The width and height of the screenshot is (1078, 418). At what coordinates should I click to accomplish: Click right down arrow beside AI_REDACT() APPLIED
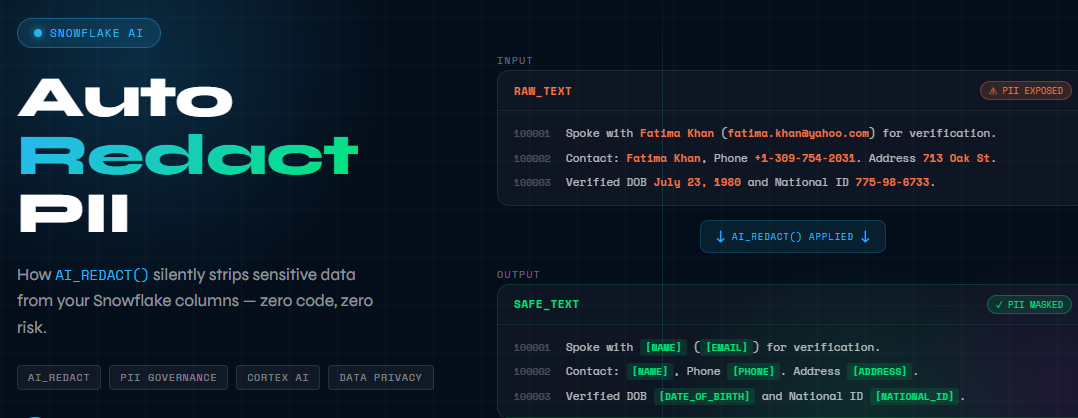pyautogui.click(x=865, y=237)
